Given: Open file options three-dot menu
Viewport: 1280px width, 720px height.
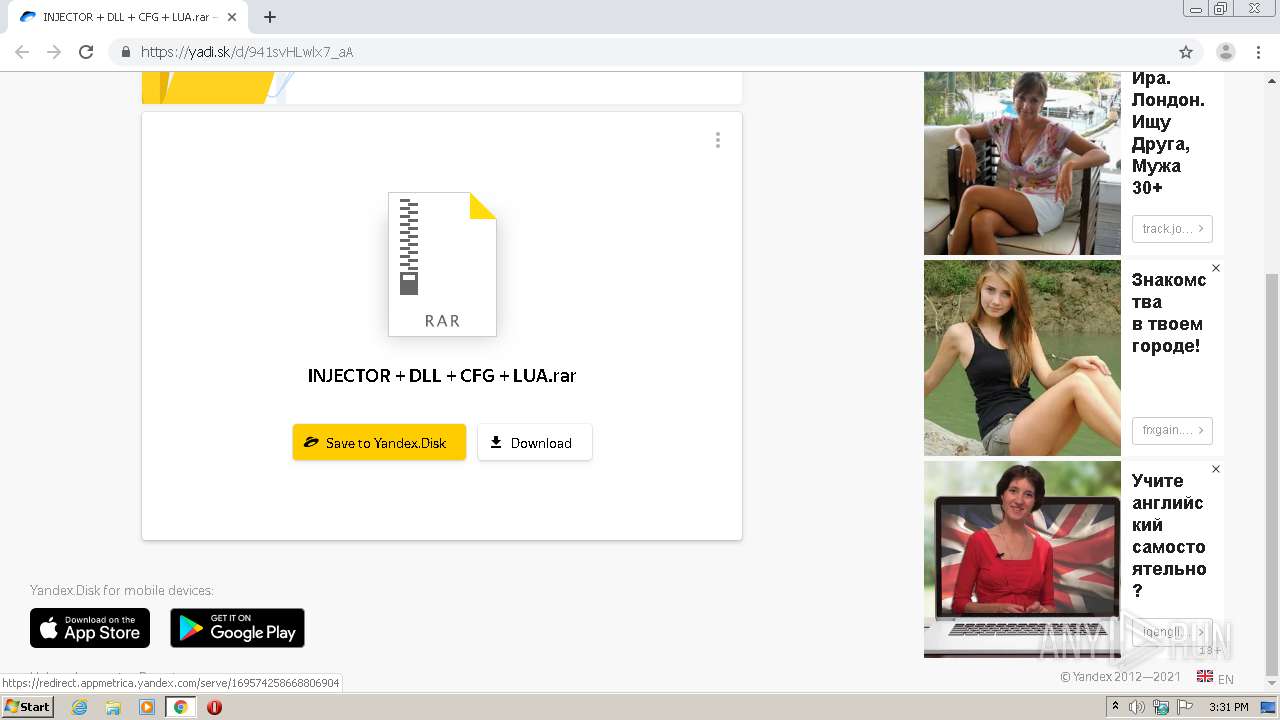Looking at the screenshot, I should tap(717, 140).
